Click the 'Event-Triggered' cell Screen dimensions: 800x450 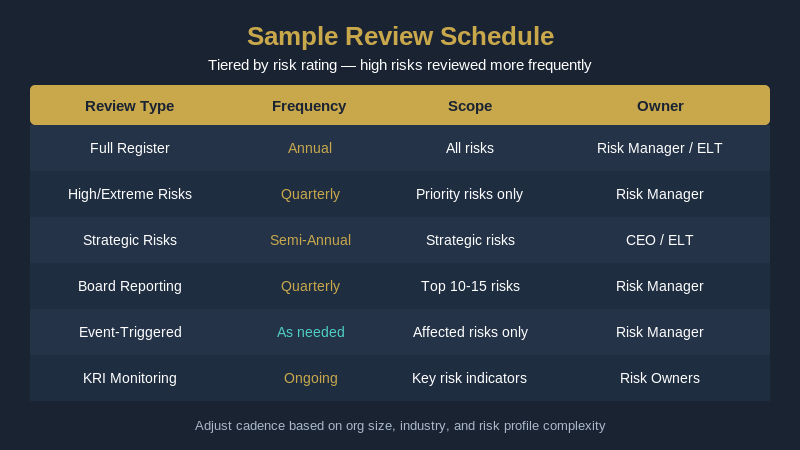click(x=130, y=332)
